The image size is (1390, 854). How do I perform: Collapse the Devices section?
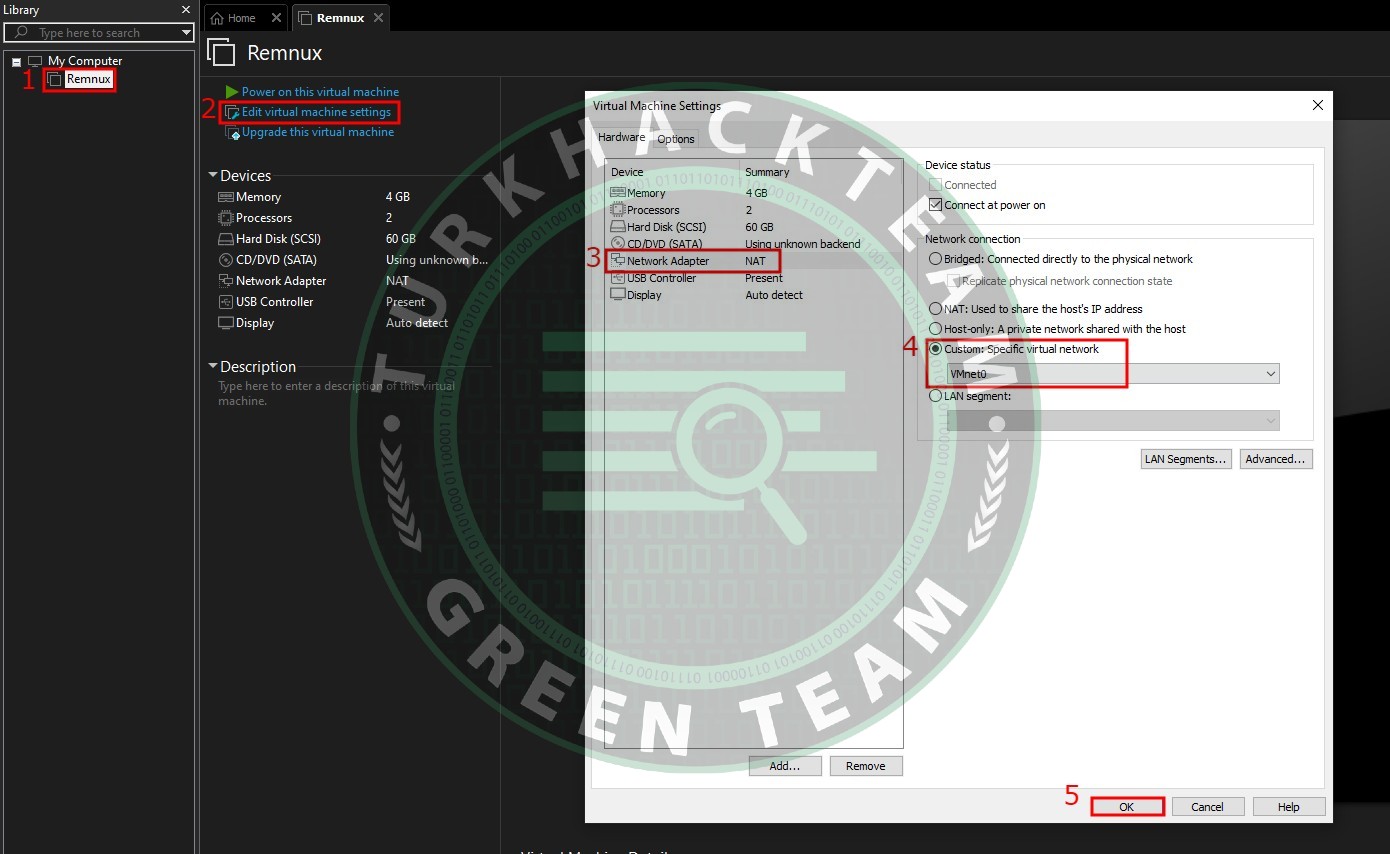[213, 175]
